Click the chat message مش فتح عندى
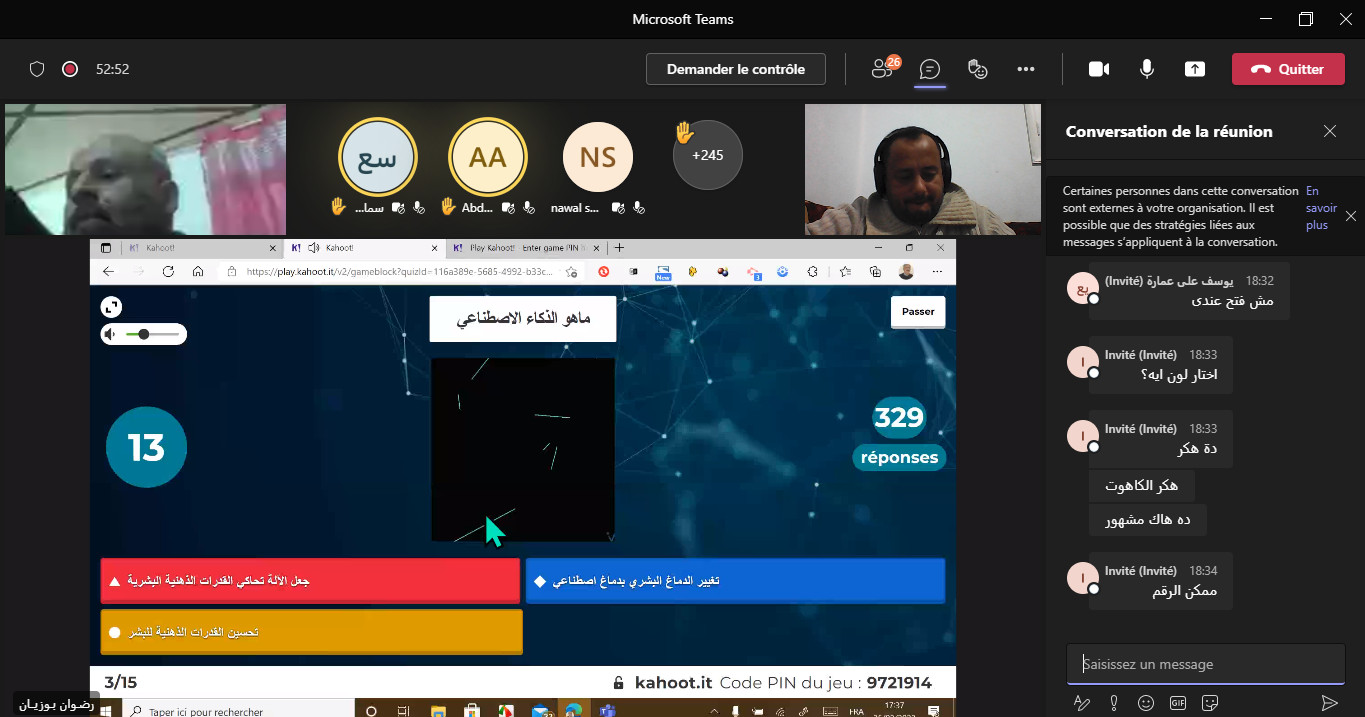The width and height of the screenshot is (1365, 717). coord(1233,300)
